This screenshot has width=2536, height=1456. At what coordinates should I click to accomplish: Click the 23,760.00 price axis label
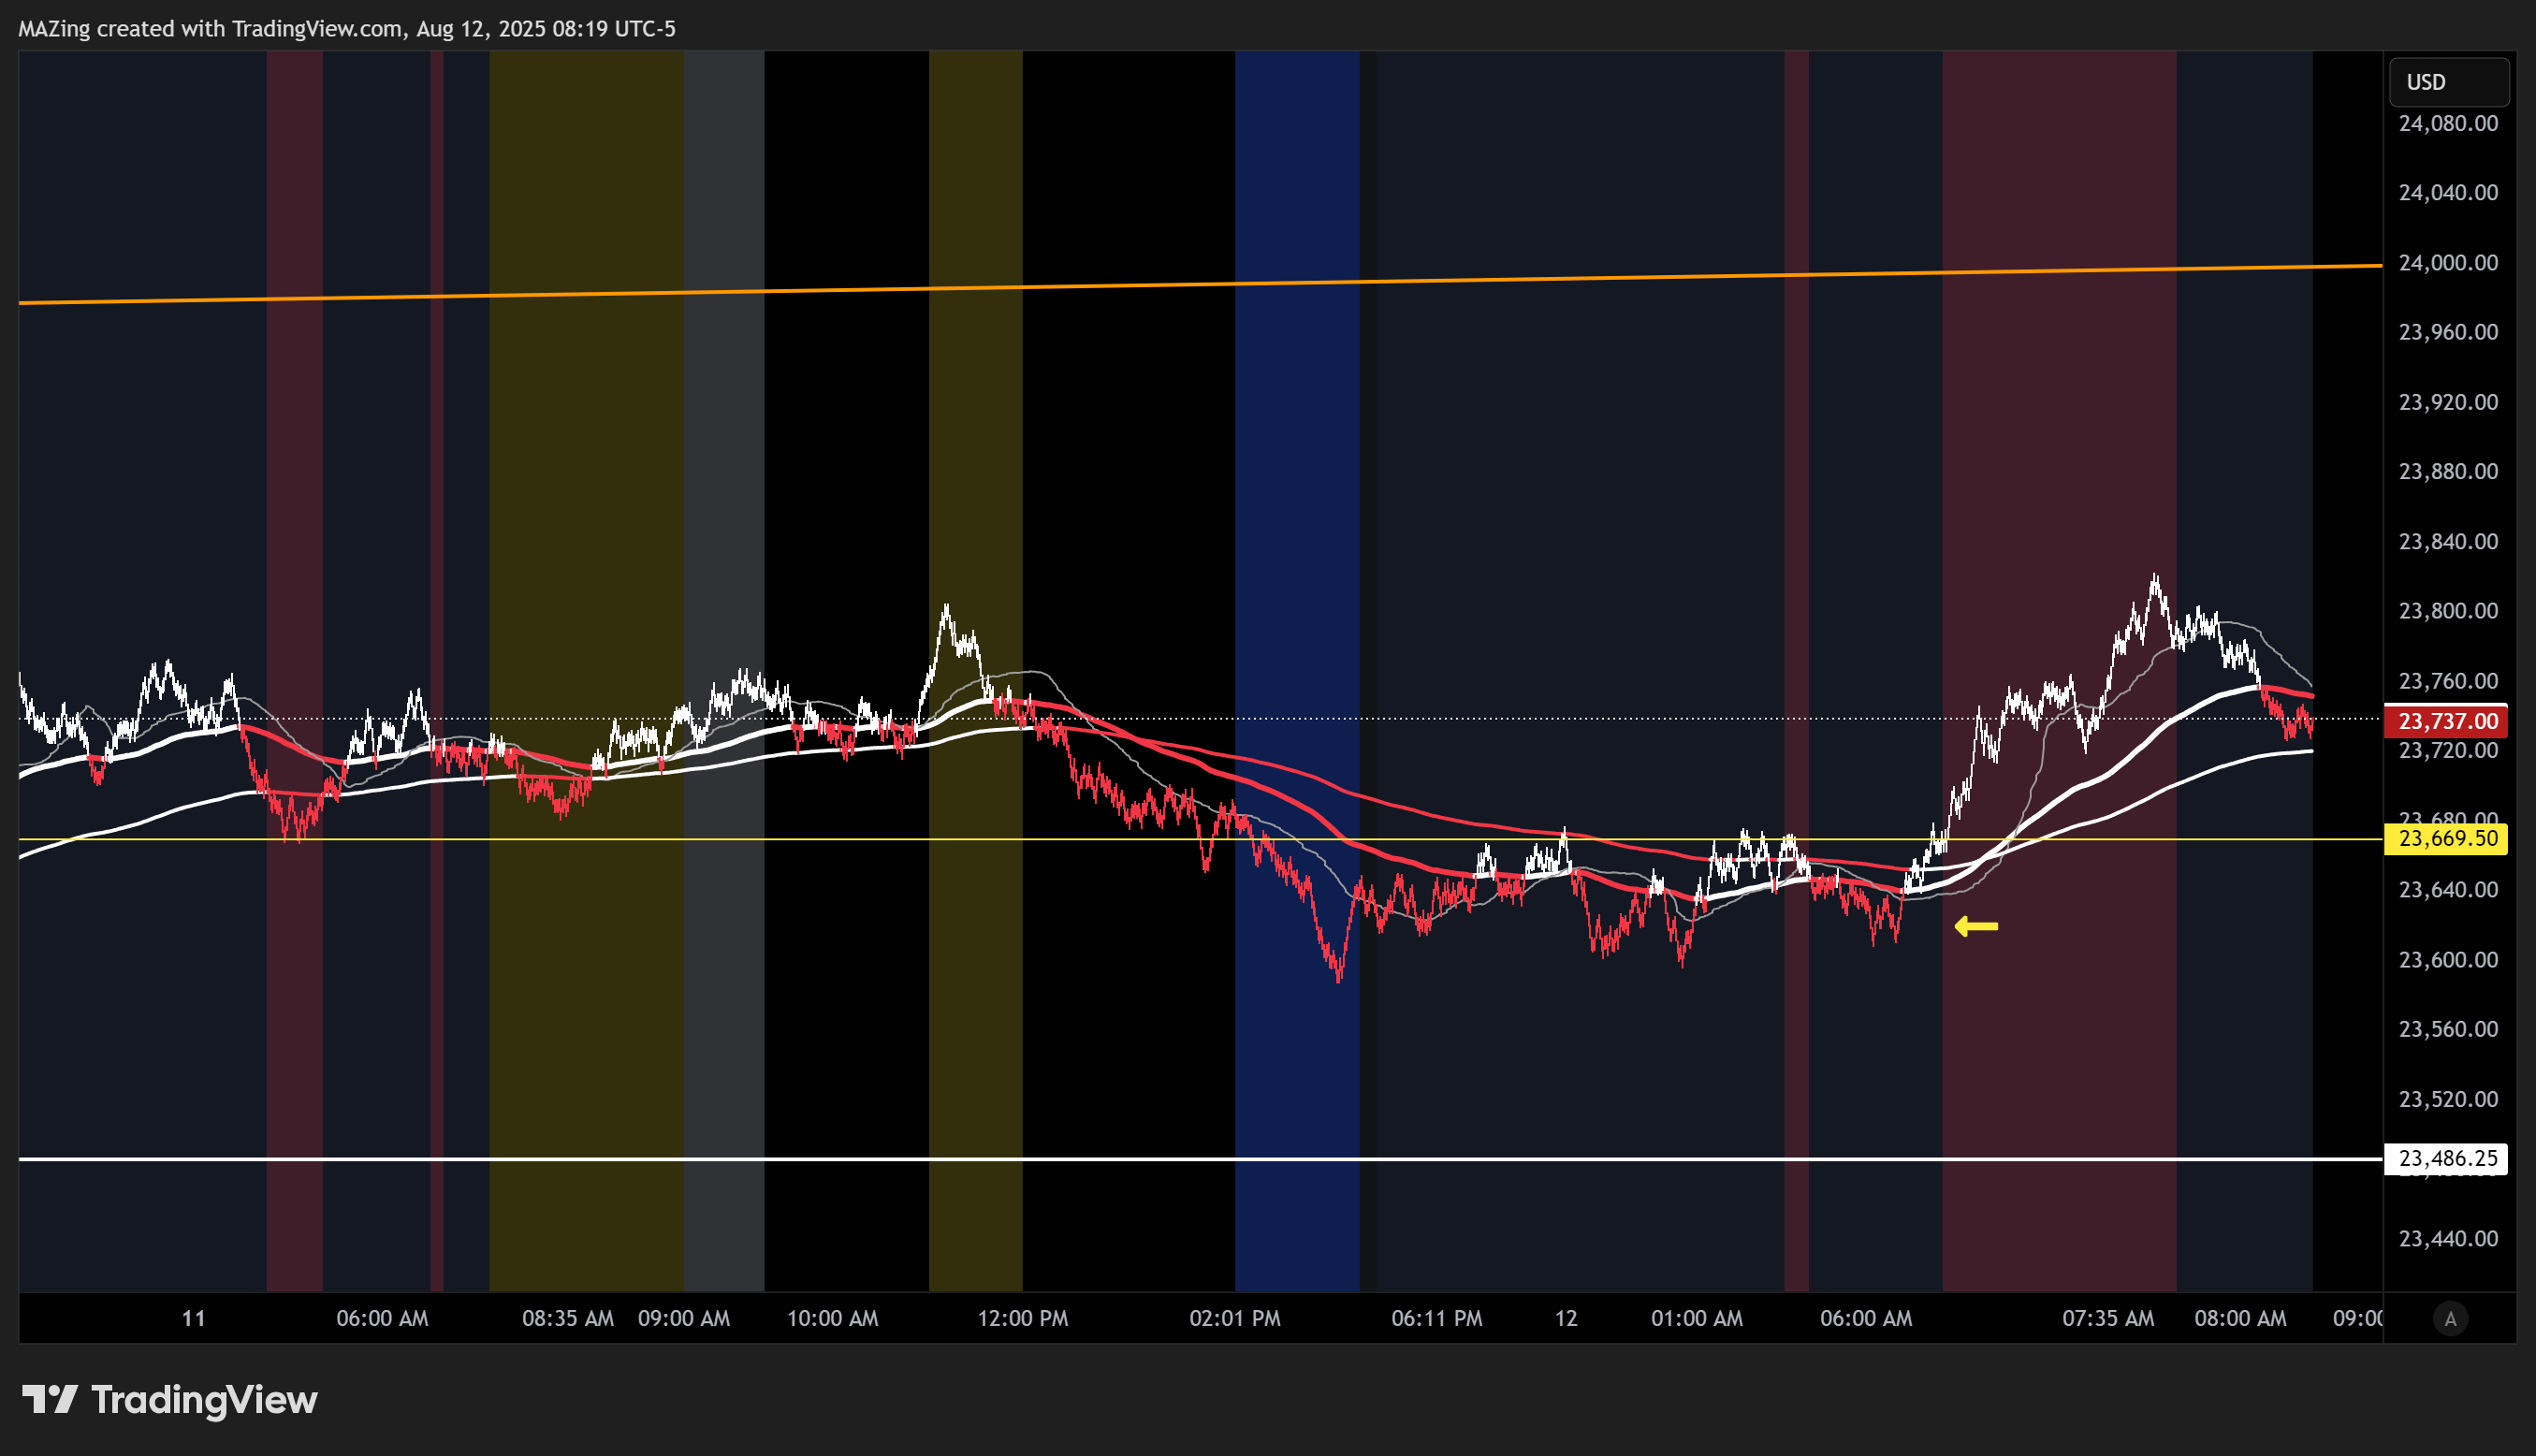click(2447, 681)
